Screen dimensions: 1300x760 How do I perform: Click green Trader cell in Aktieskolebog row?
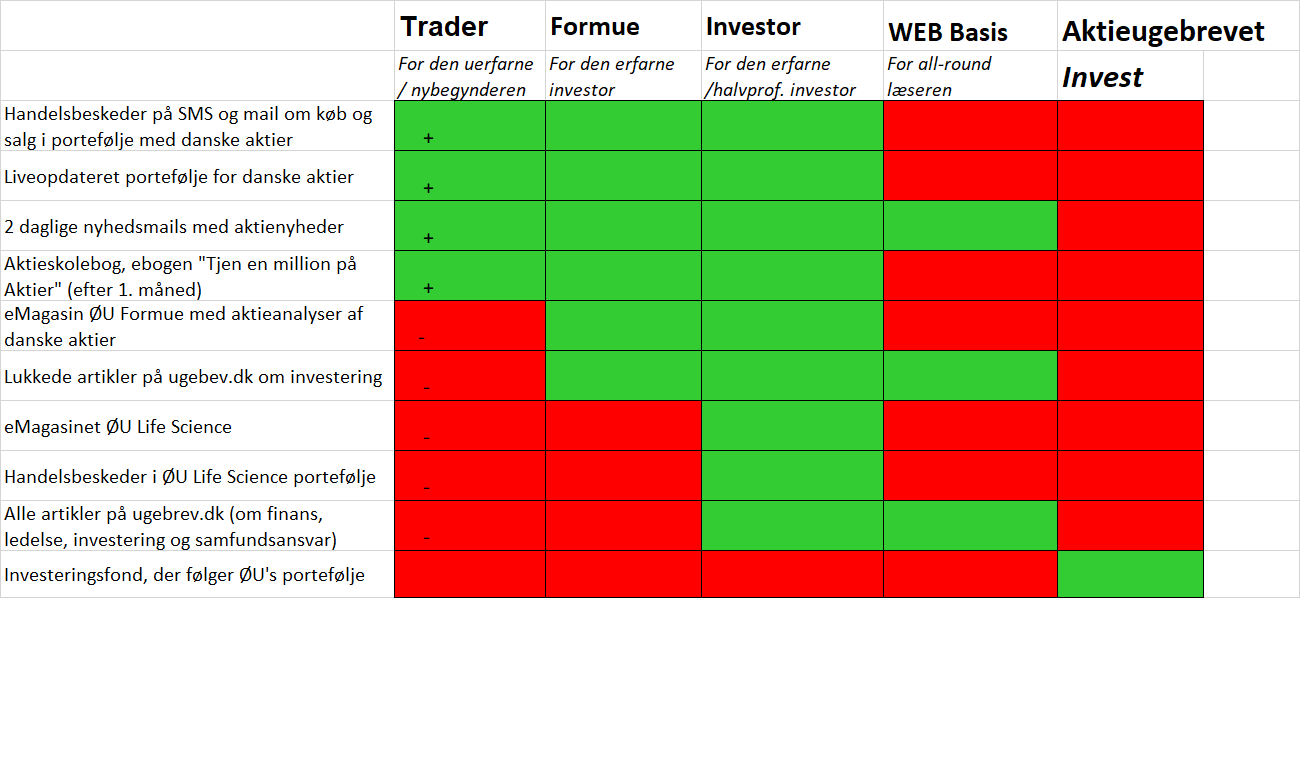[470, 275]
